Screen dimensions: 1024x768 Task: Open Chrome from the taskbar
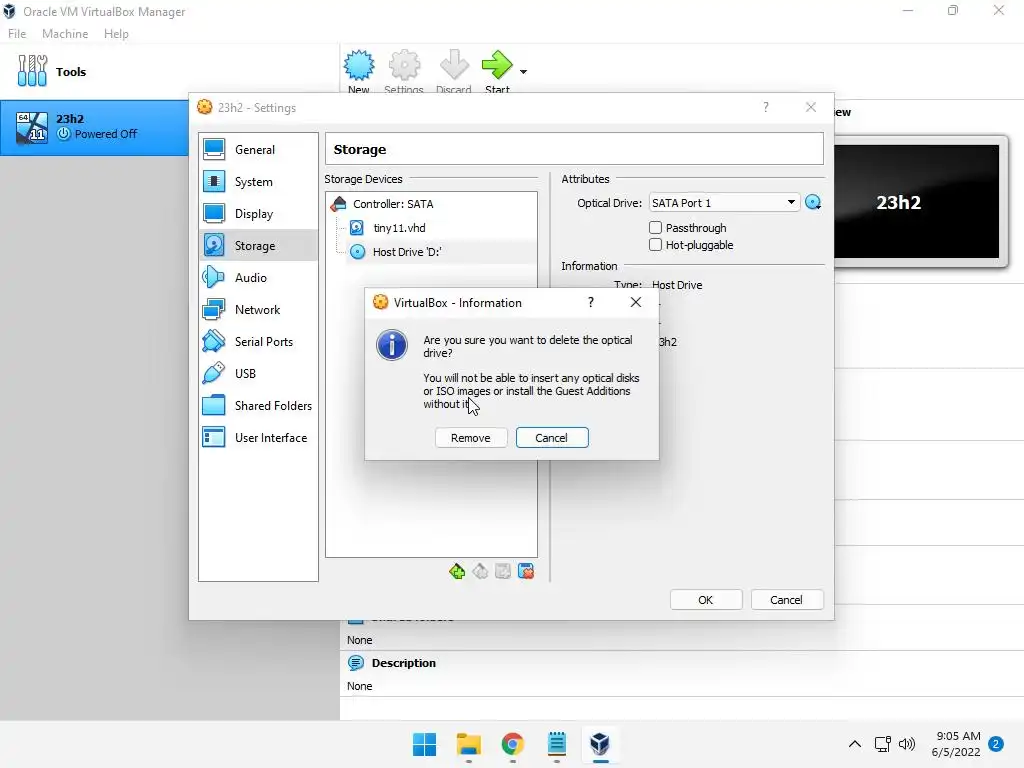(x=513, y=744)
